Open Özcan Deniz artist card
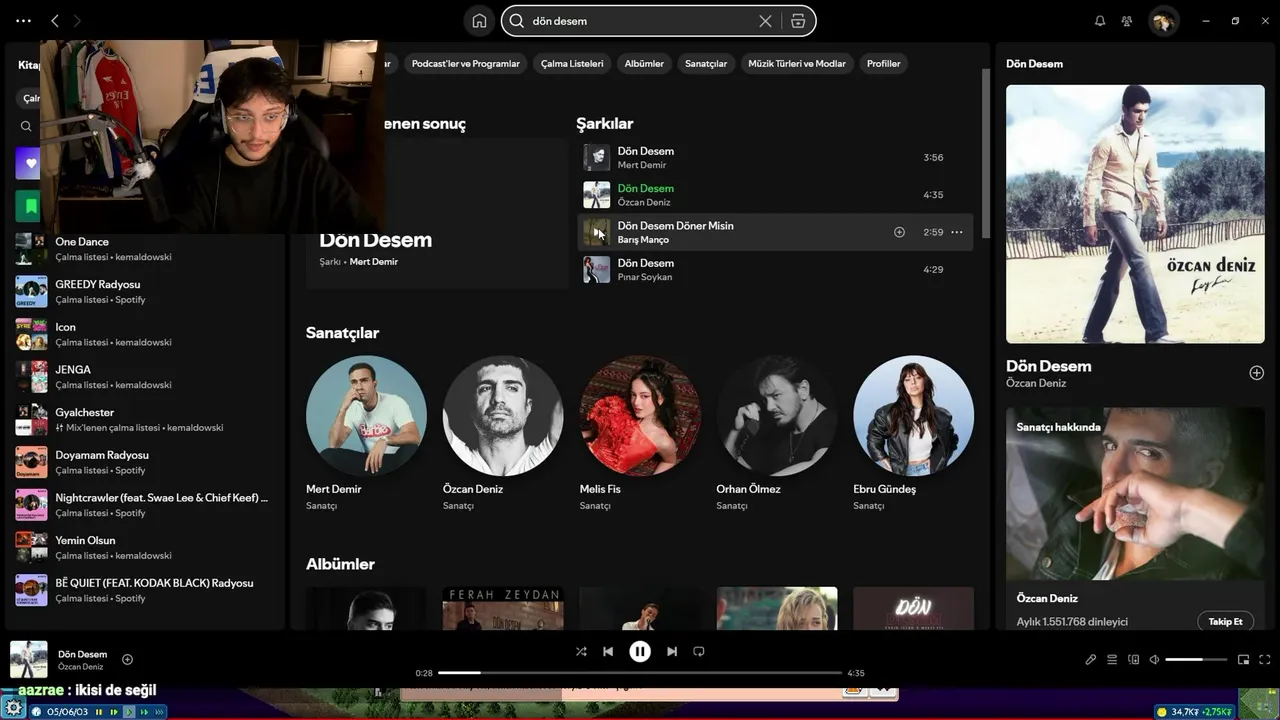The width and height of the screenshot is (1280, 720). tap(503, 433)
